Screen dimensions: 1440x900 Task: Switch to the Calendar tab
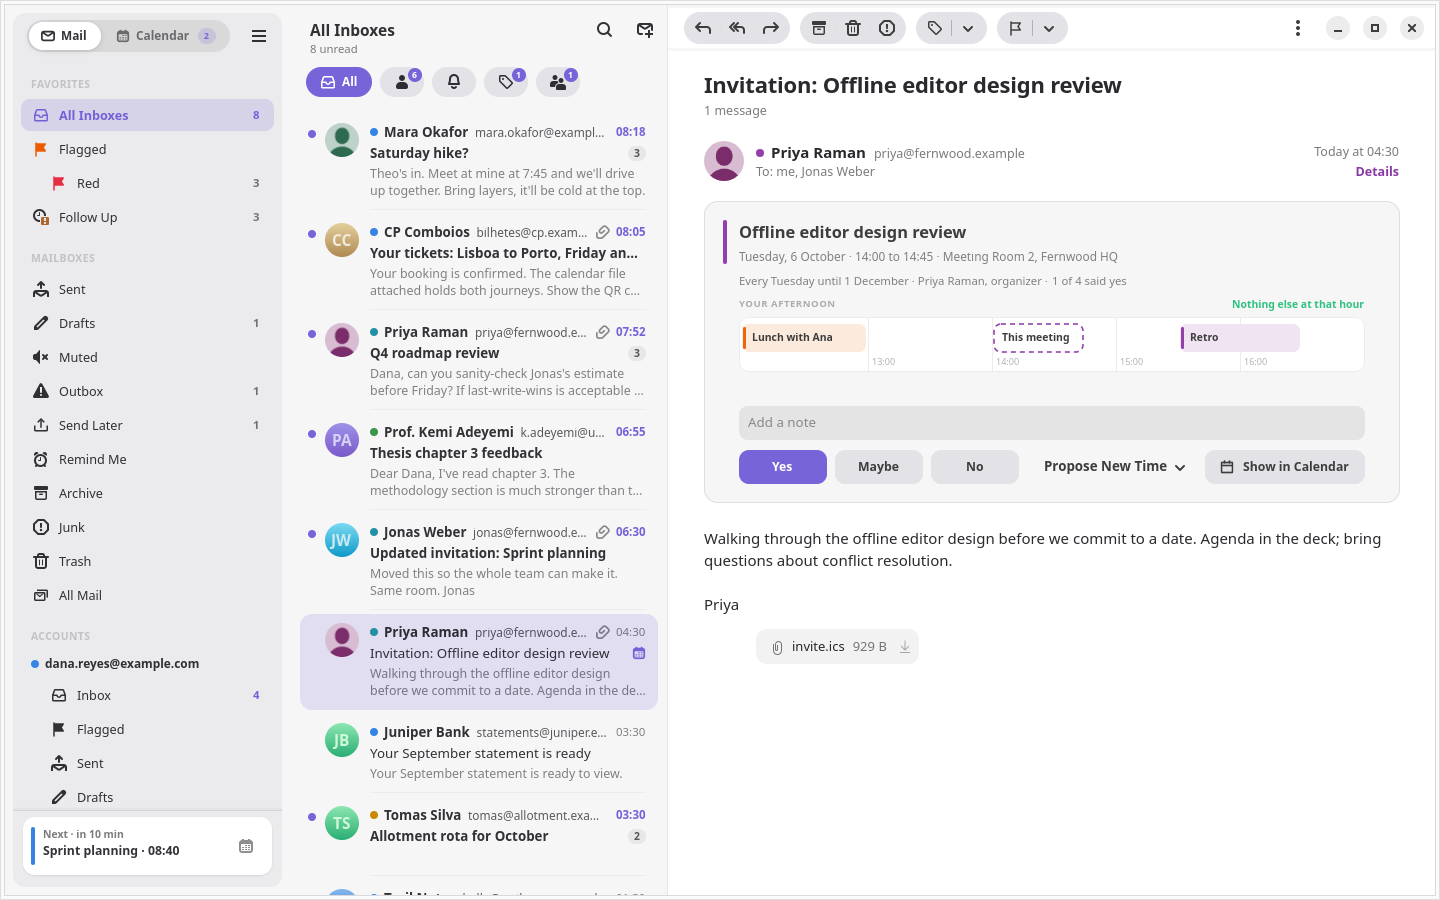tap(165, 36)
